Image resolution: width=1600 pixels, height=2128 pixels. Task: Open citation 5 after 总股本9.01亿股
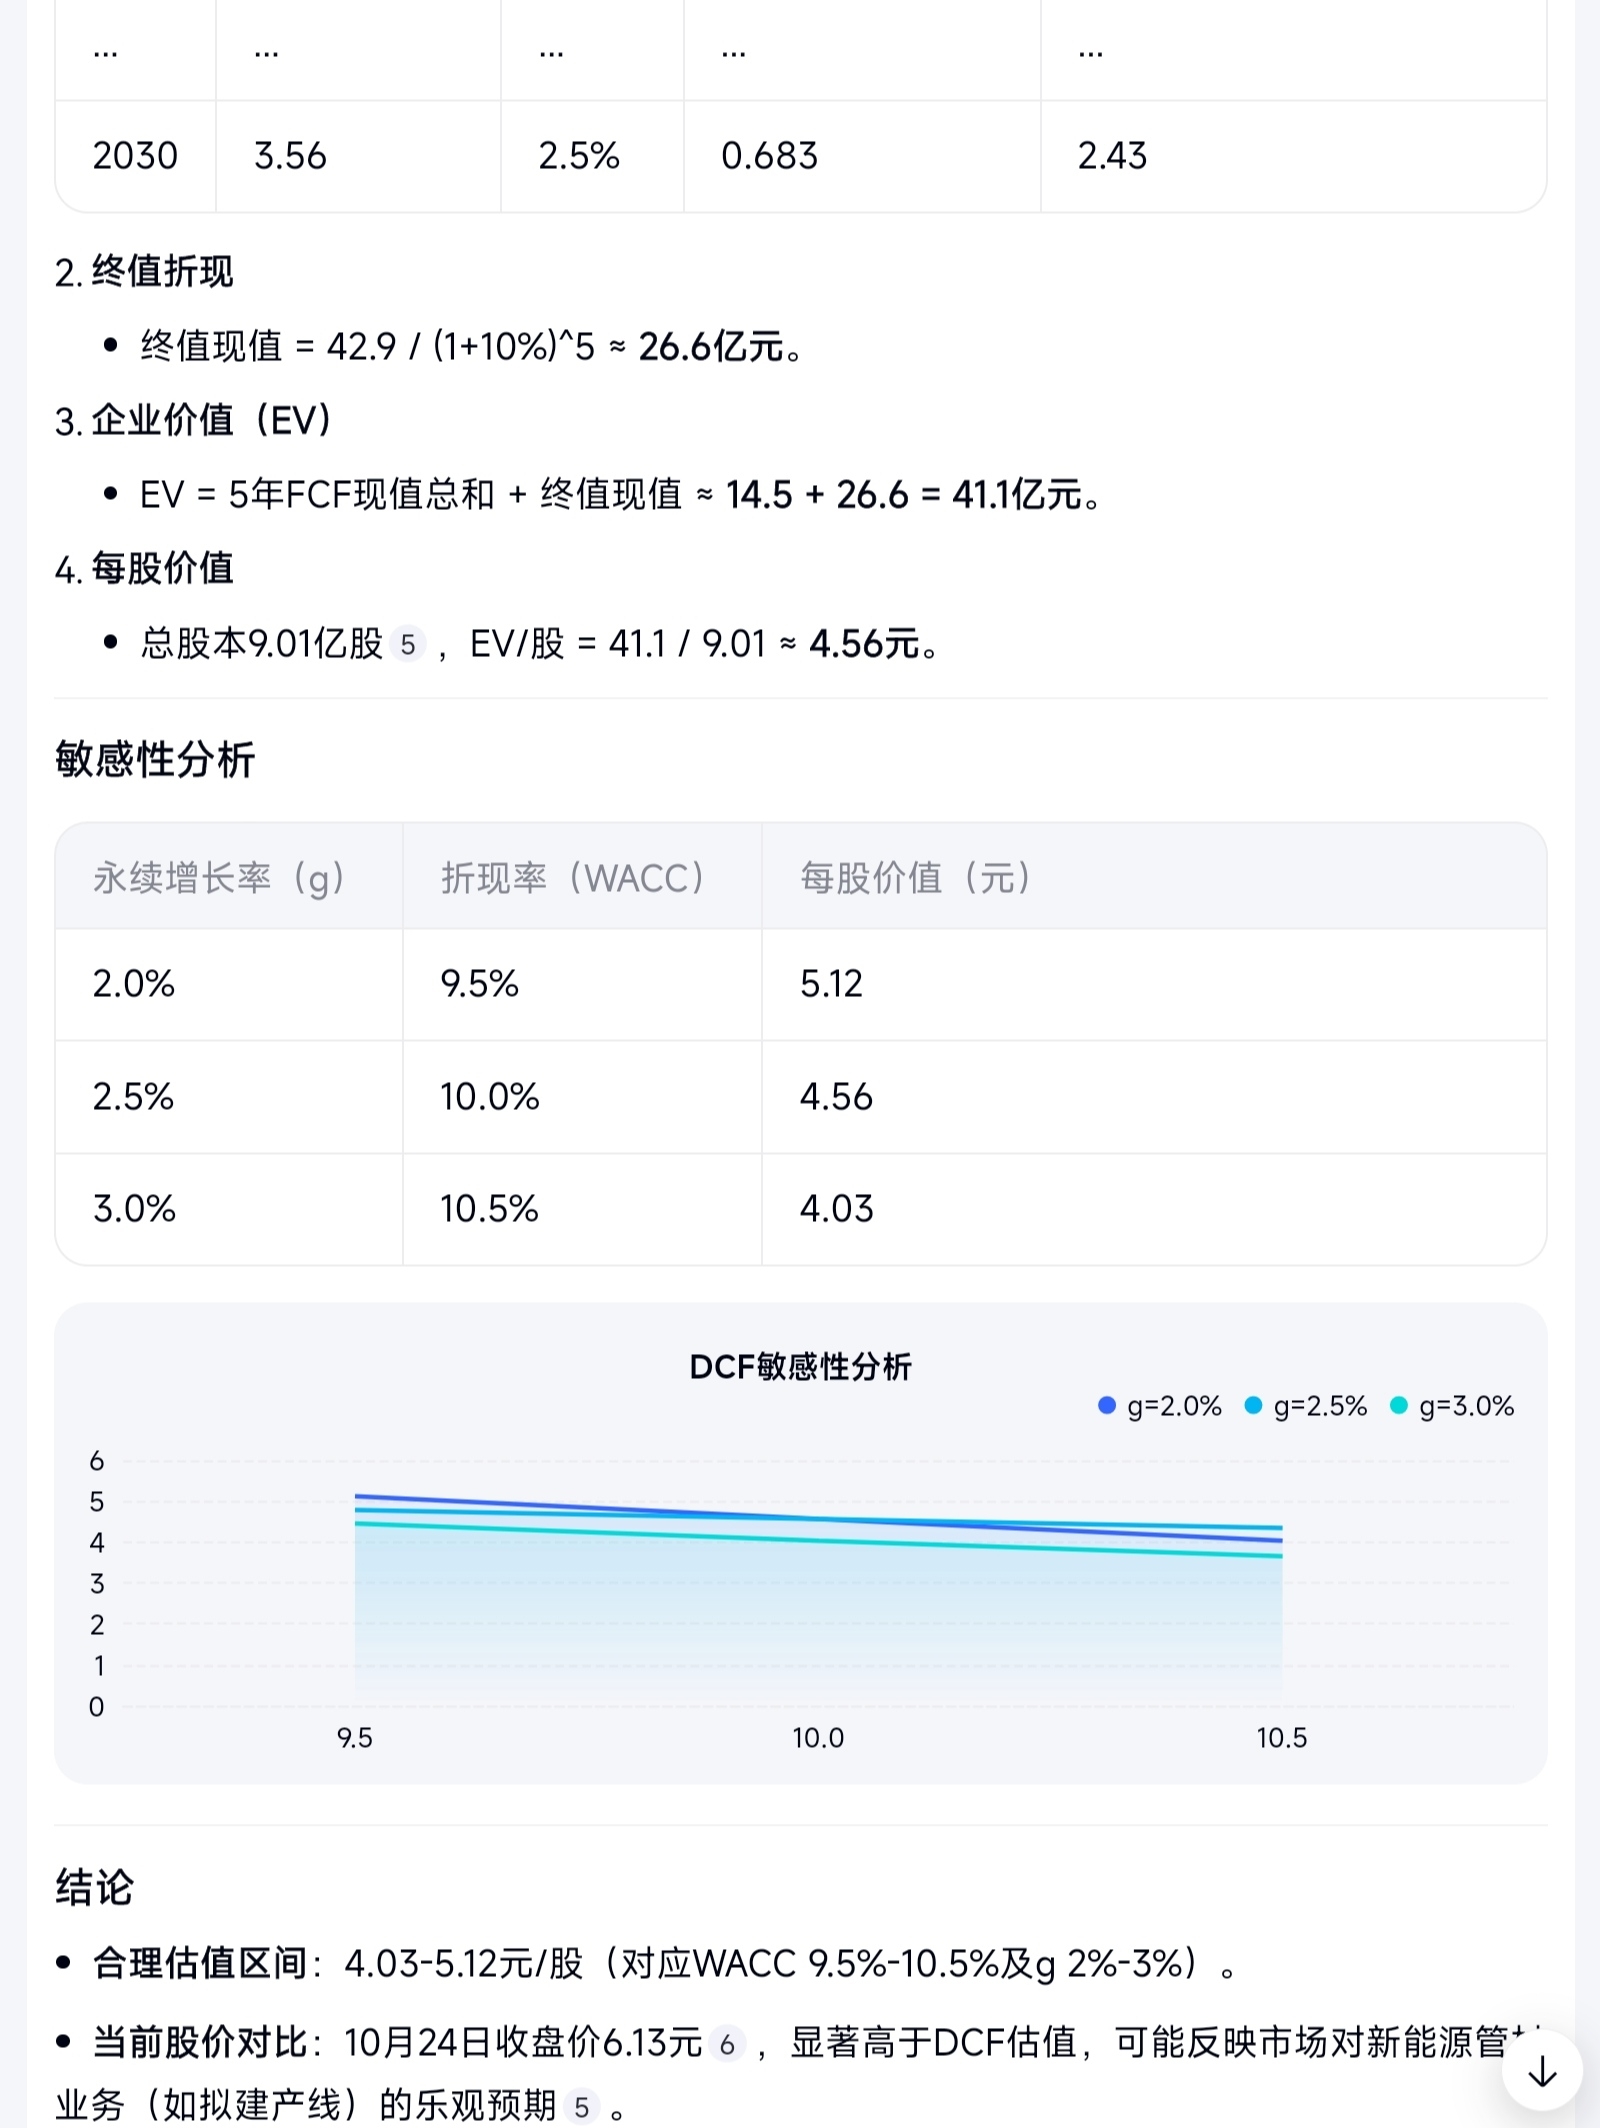(408, 645)
